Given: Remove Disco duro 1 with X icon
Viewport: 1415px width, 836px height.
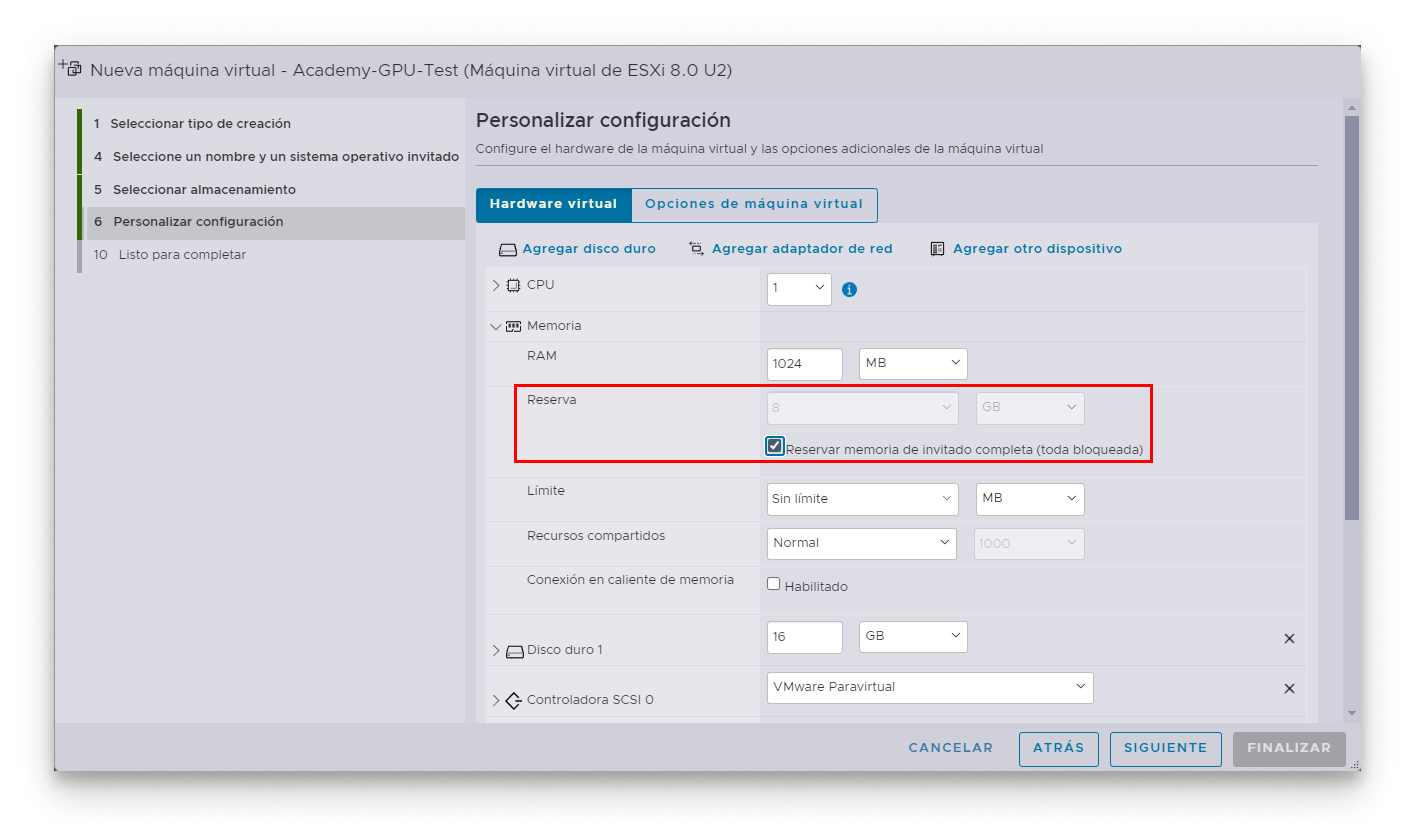Looking at the screenshot, I should 1289,639.
